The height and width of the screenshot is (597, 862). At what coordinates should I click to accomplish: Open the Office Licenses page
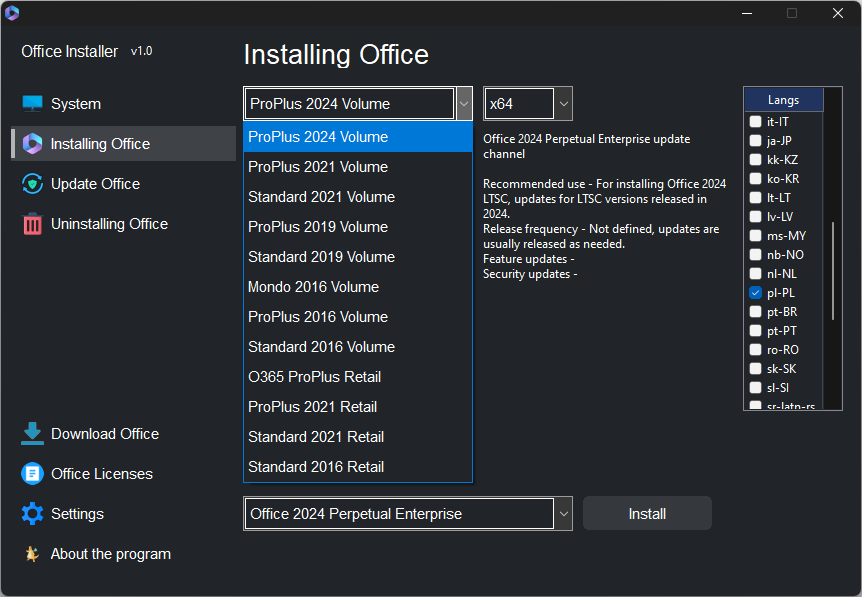(x=124, y=473)
